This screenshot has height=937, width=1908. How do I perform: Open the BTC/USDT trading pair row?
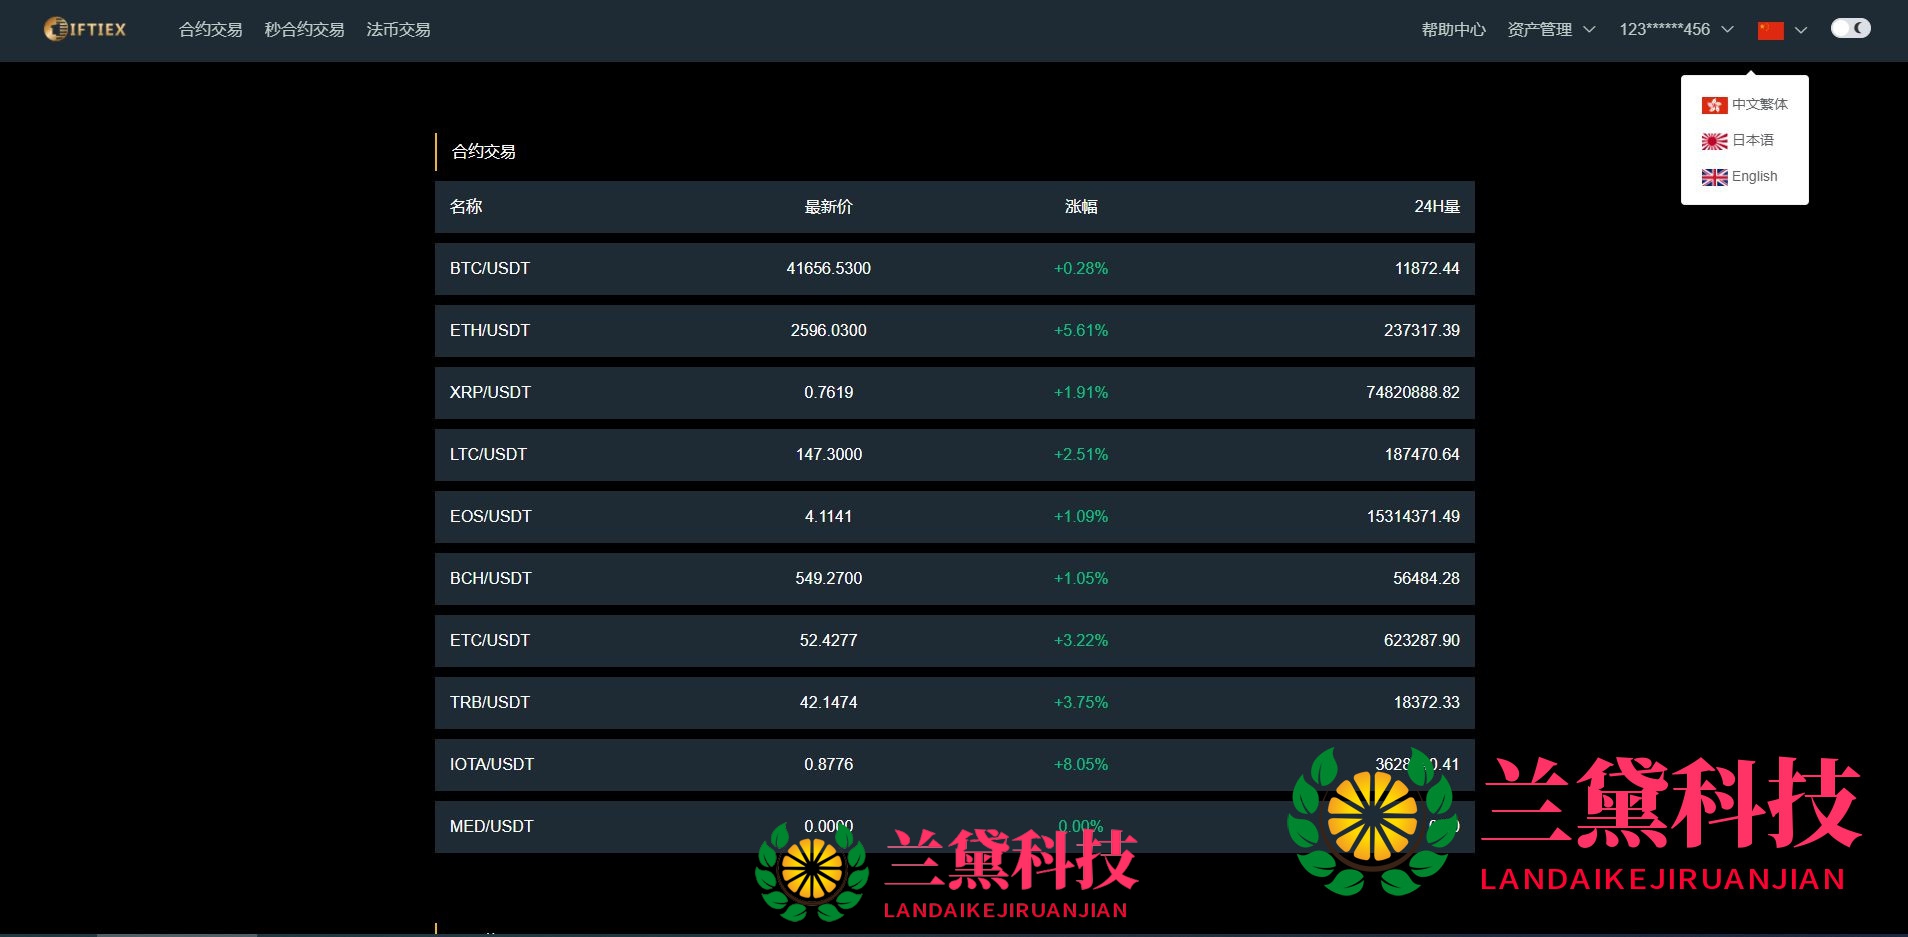[x=490, y=268]
